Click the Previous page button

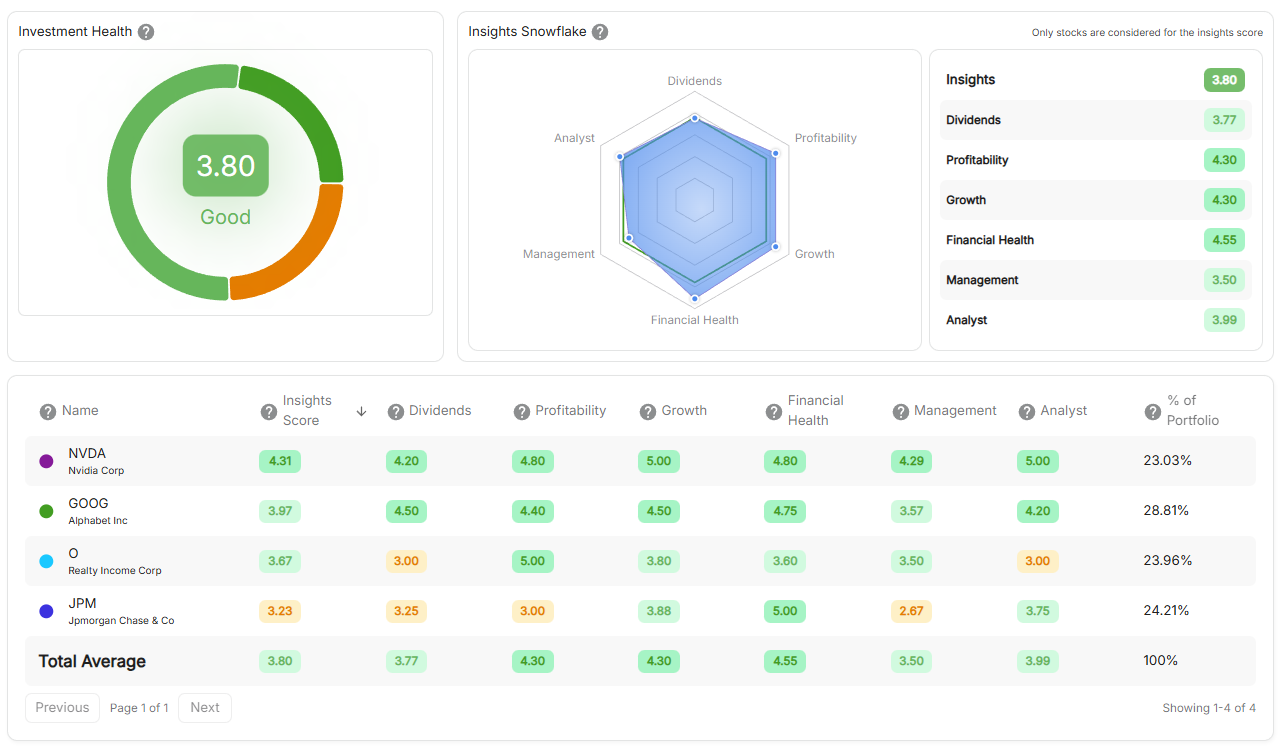point(62,707)
